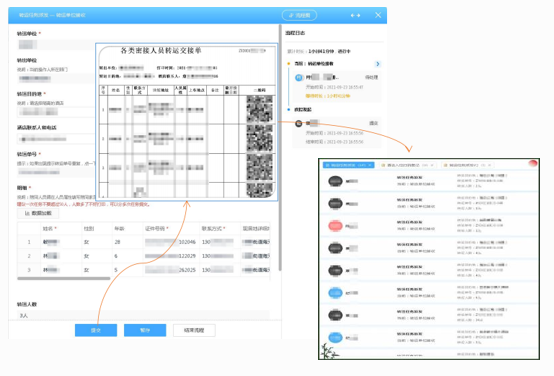Click the first blue avatar in task list
This screenshot has width=554, height=376.
(335, 293)
